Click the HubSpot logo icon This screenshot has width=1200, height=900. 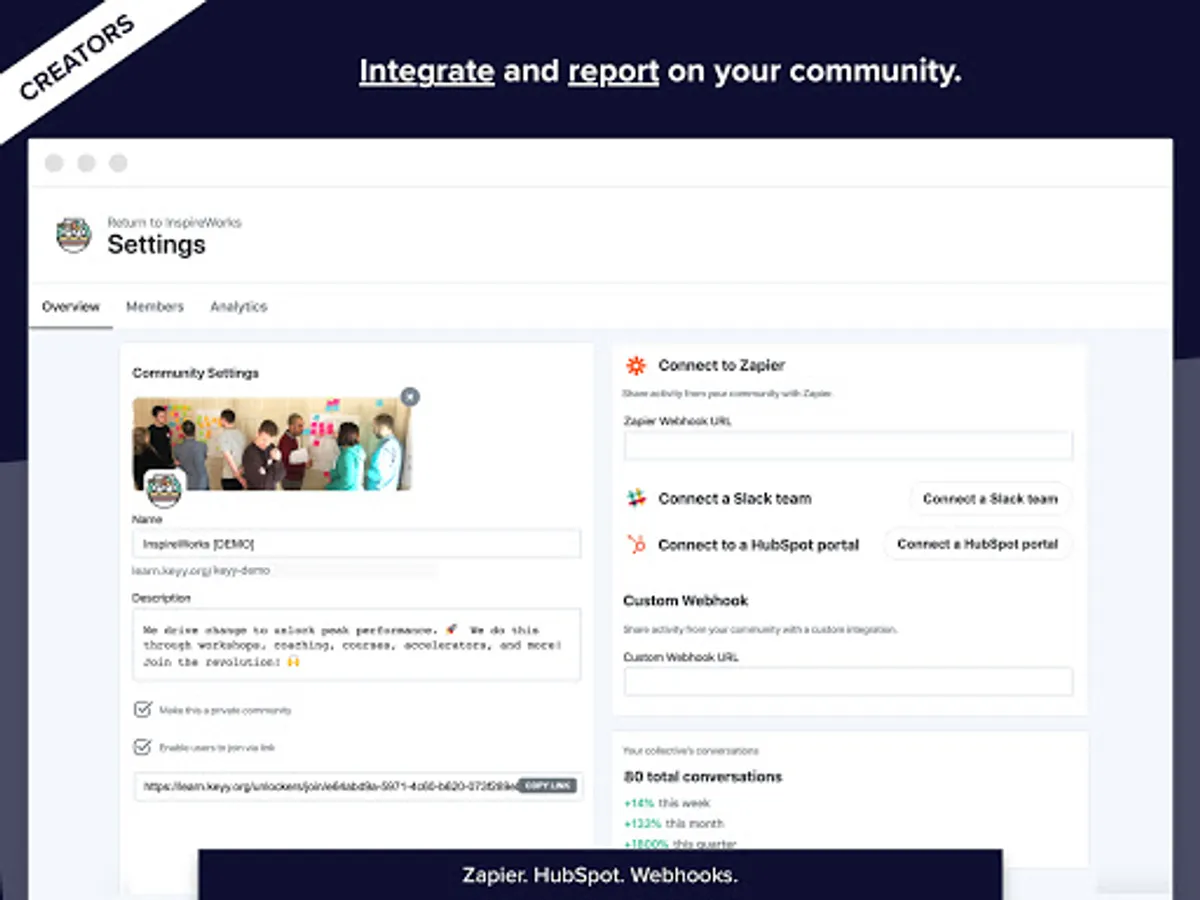point(636,545)
